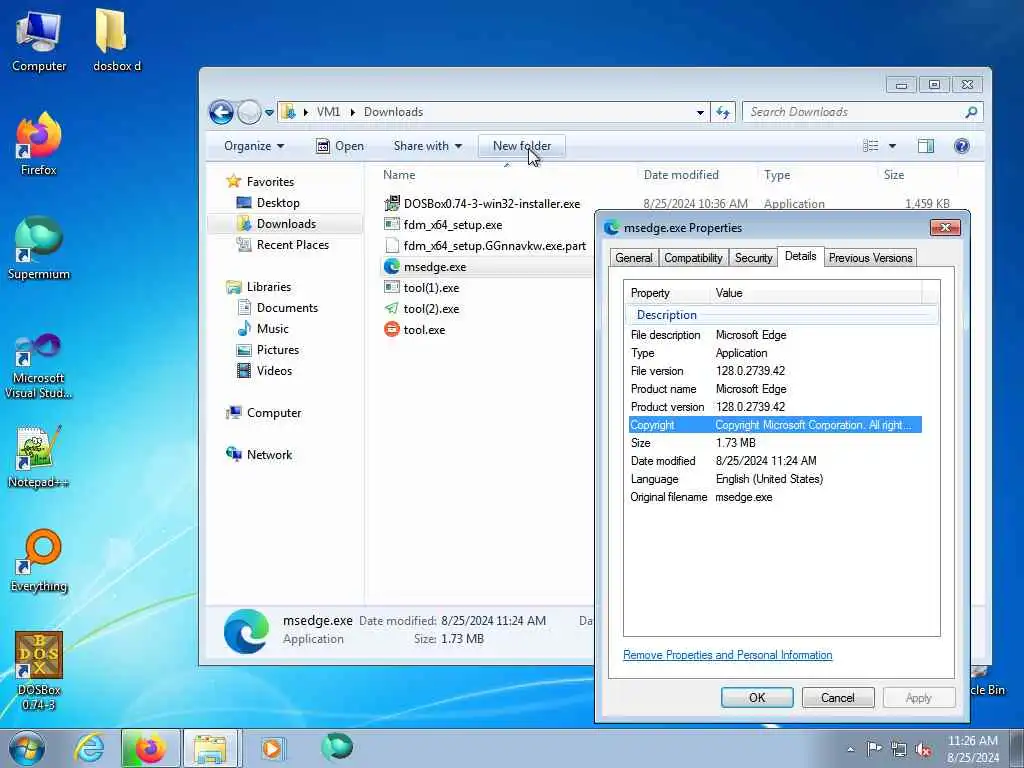
Task: Launch Firefox from the desktop shortcut
Action: pyautogui.click(x=39, y=144)
